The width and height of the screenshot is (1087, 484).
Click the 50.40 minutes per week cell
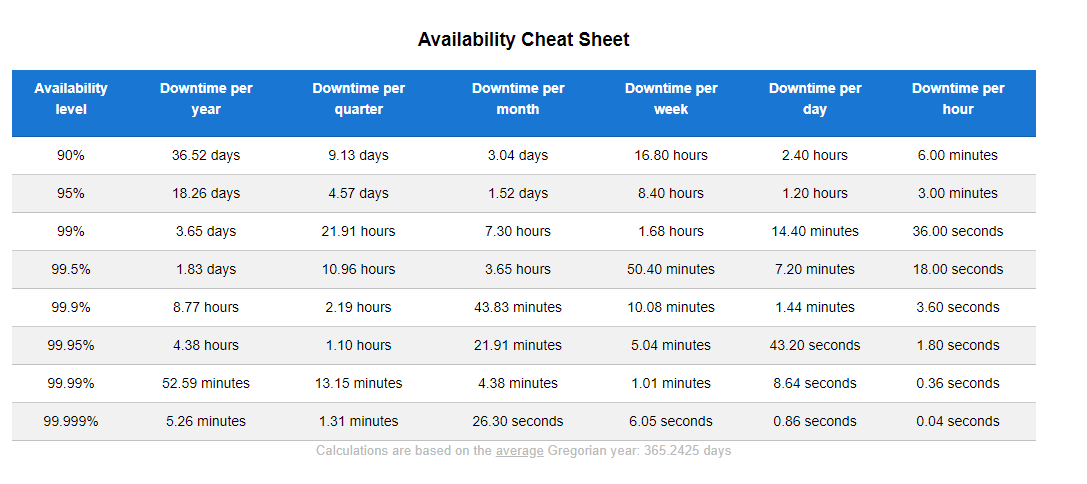pos(671,269)
